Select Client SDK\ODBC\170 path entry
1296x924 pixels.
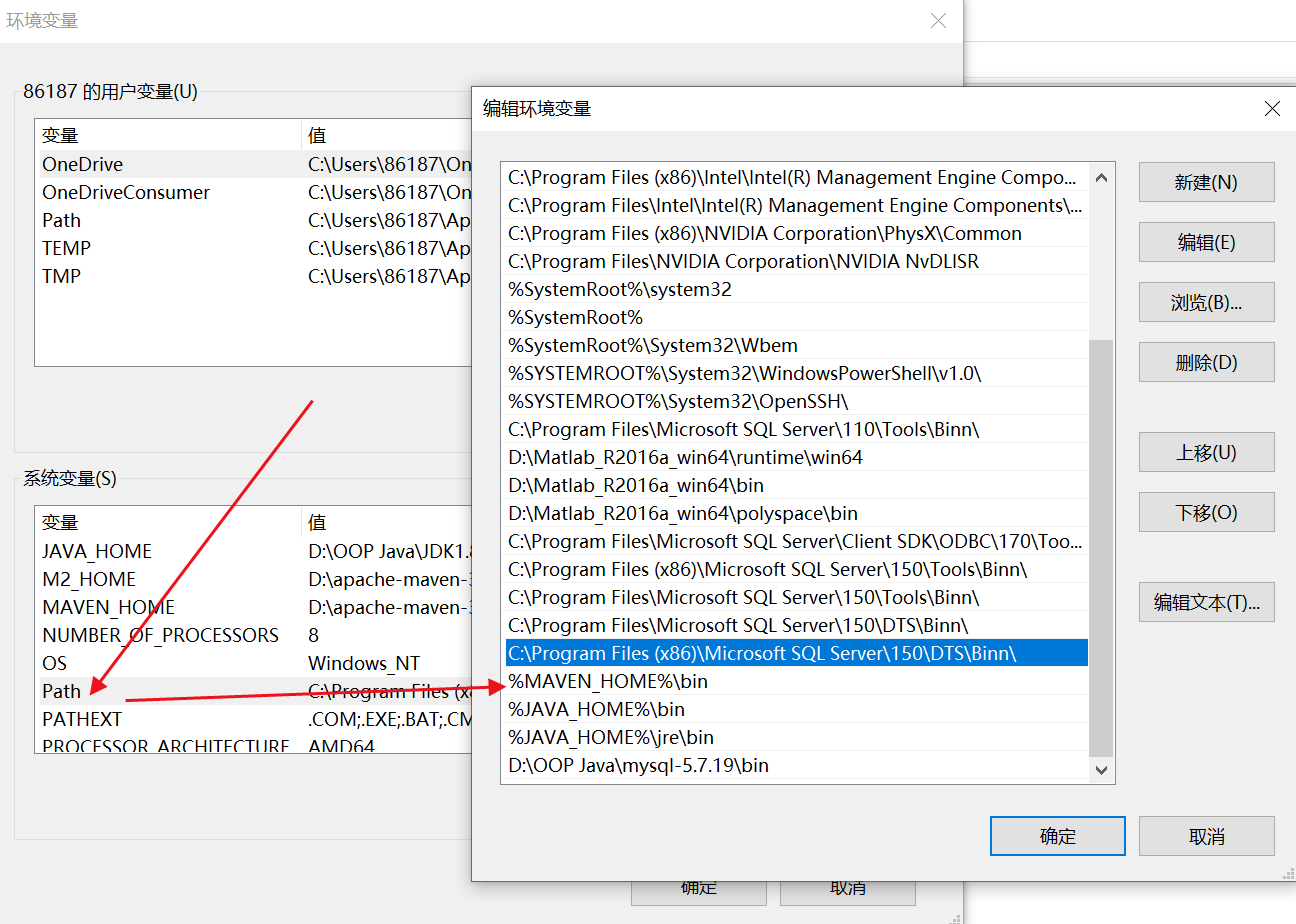click(796, 541)
